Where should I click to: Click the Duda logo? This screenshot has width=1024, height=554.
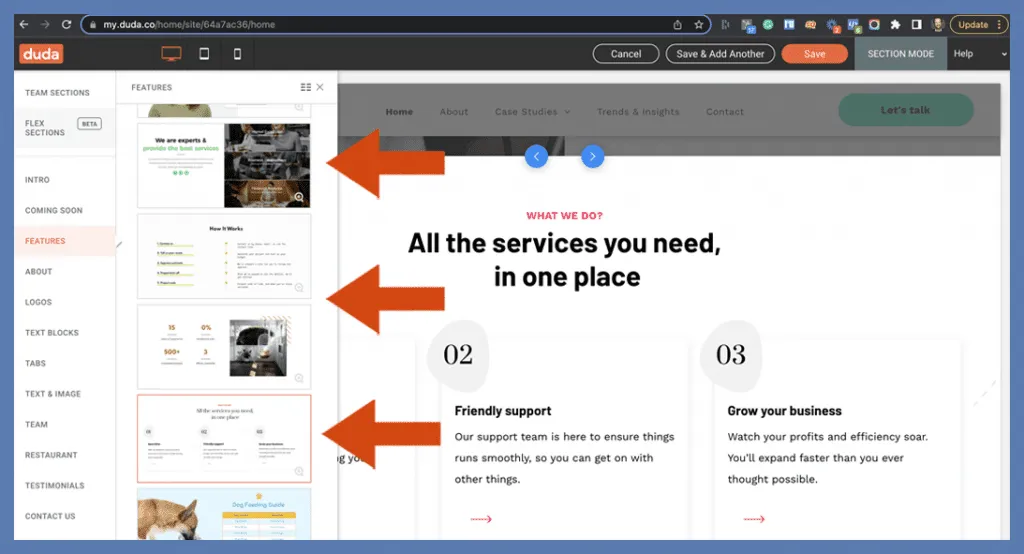tap(40, 54)
